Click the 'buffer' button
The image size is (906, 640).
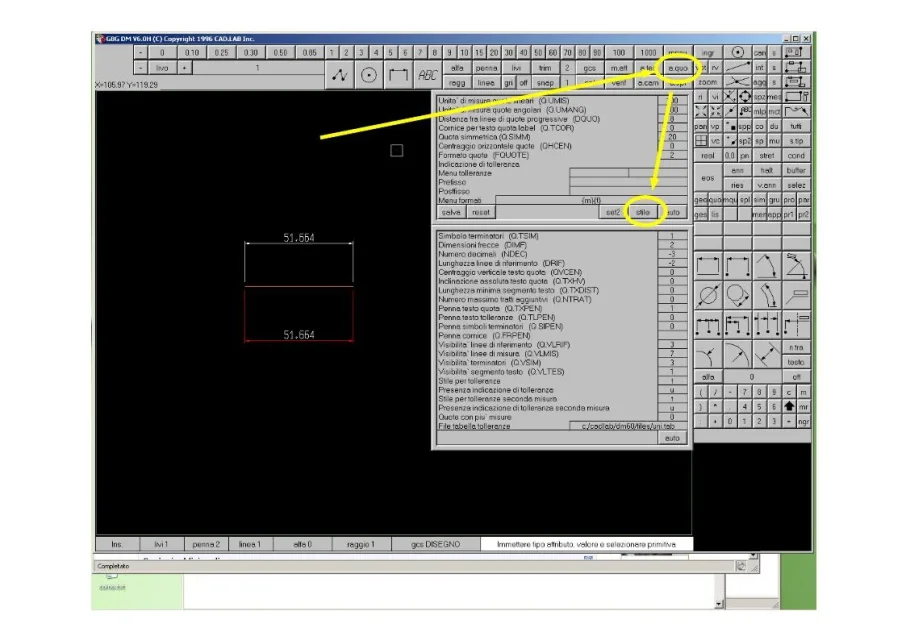(x=796, y=170)
